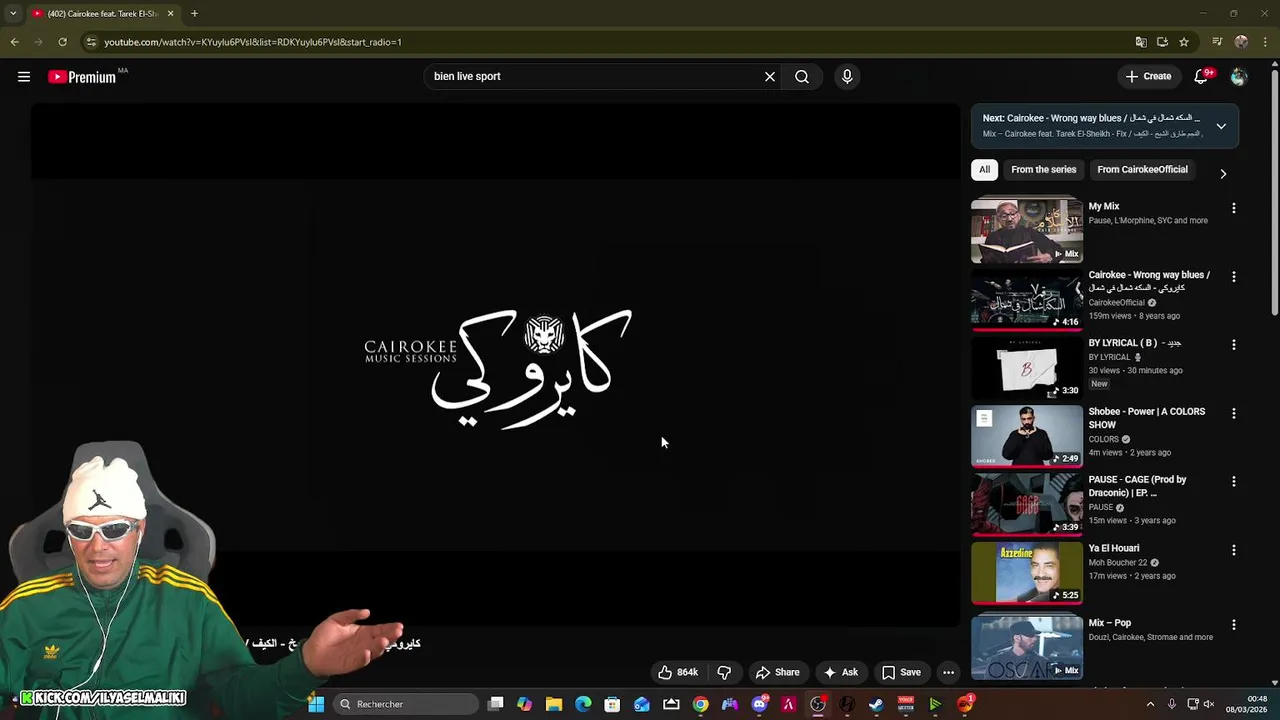The image size is (1280, 720).
Task: Open Ya El Houari video thumbnail
Action: 1026,572
